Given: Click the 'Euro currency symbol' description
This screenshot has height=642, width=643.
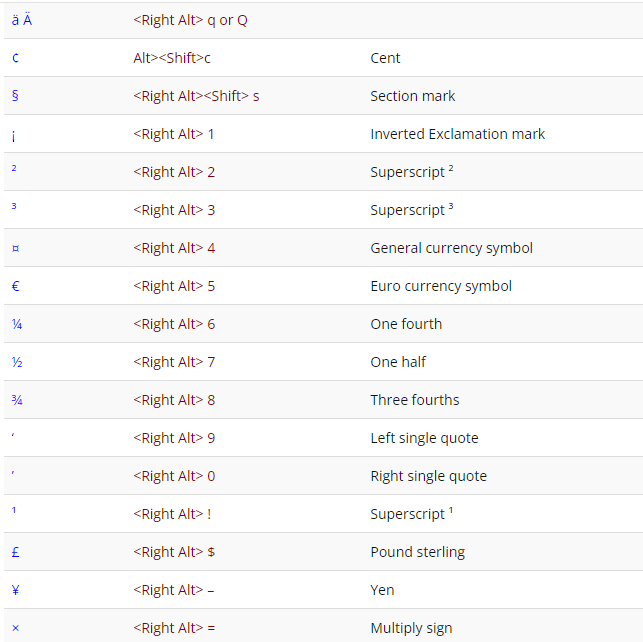Looking at the screenshot, I should (x=440, y=286).
